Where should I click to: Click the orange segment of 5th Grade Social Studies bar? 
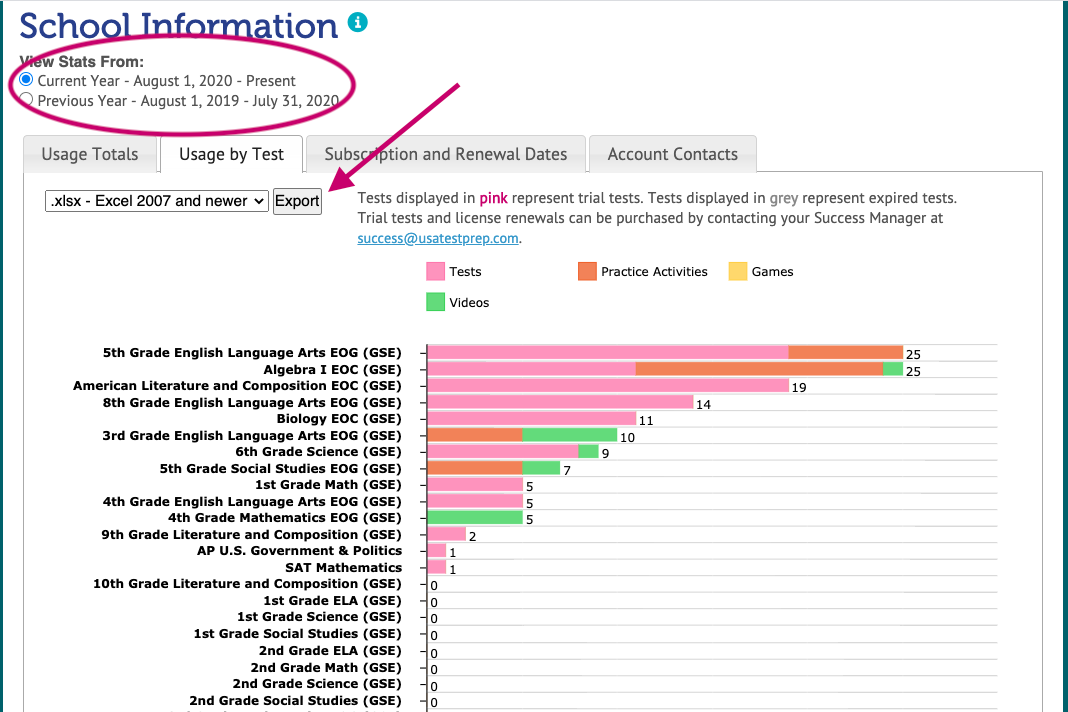click(x=475, y=468)
